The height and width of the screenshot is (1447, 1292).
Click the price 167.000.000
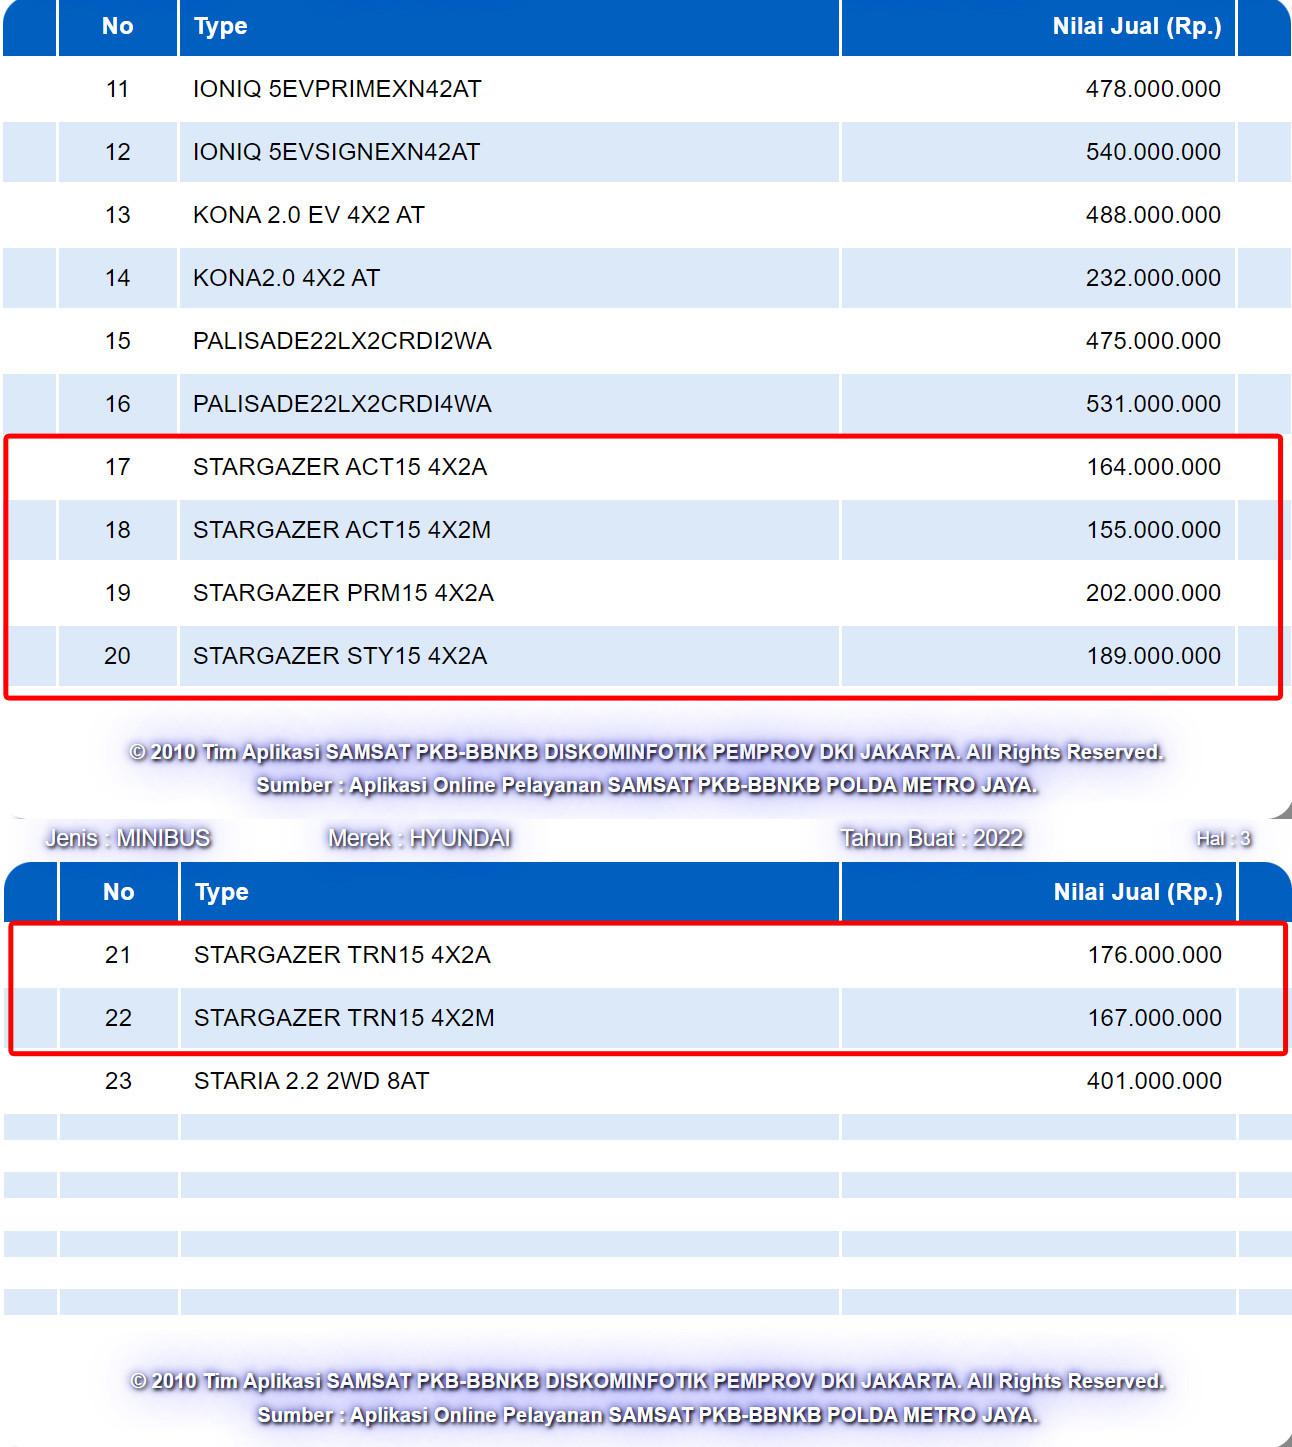click(x=1155, y=1018)
